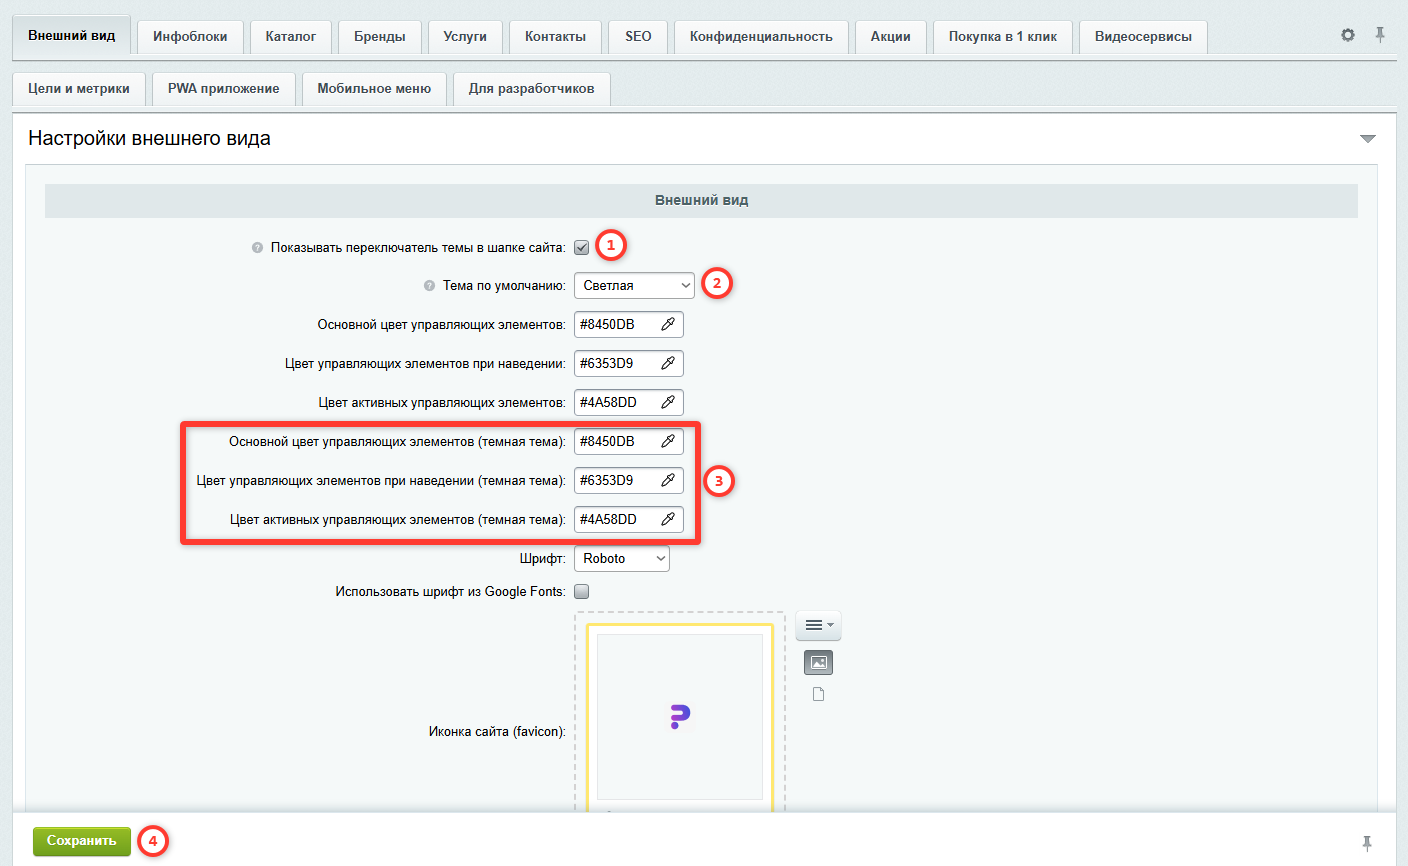Click the pin icon beside the gear
This screenshot has height=866, width=1408.
[1380, 35]
